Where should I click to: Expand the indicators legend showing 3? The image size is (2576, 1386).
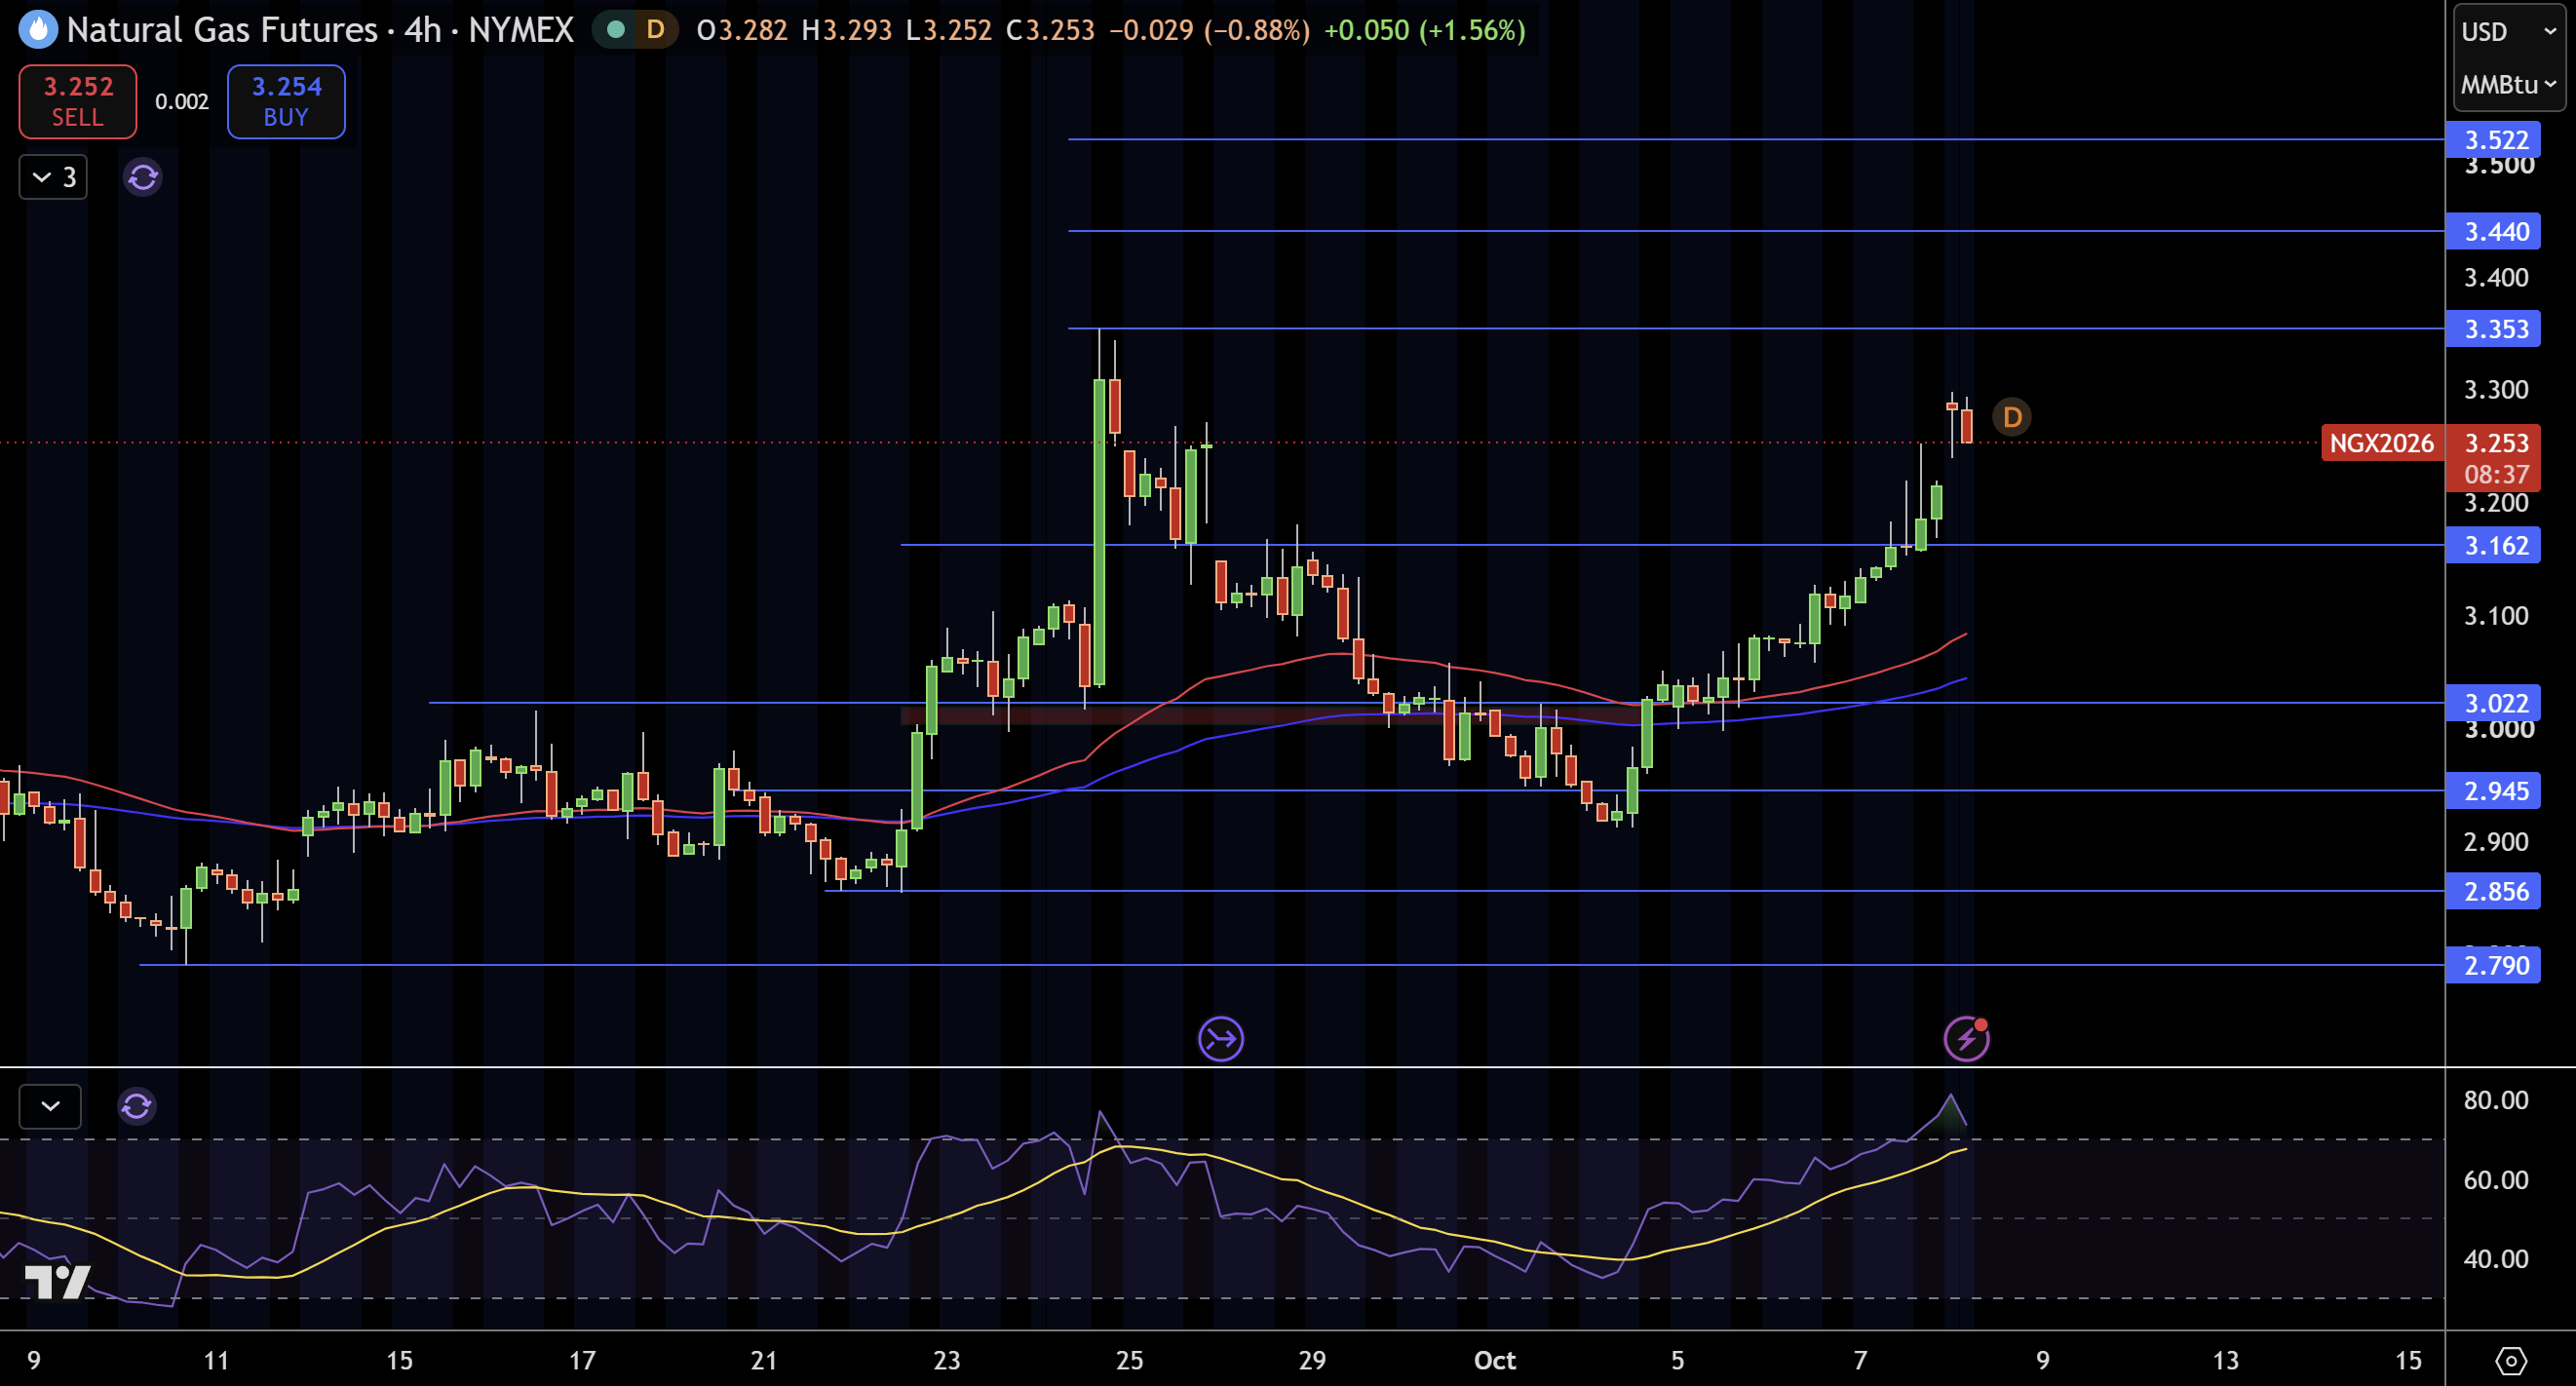(54, 178)
